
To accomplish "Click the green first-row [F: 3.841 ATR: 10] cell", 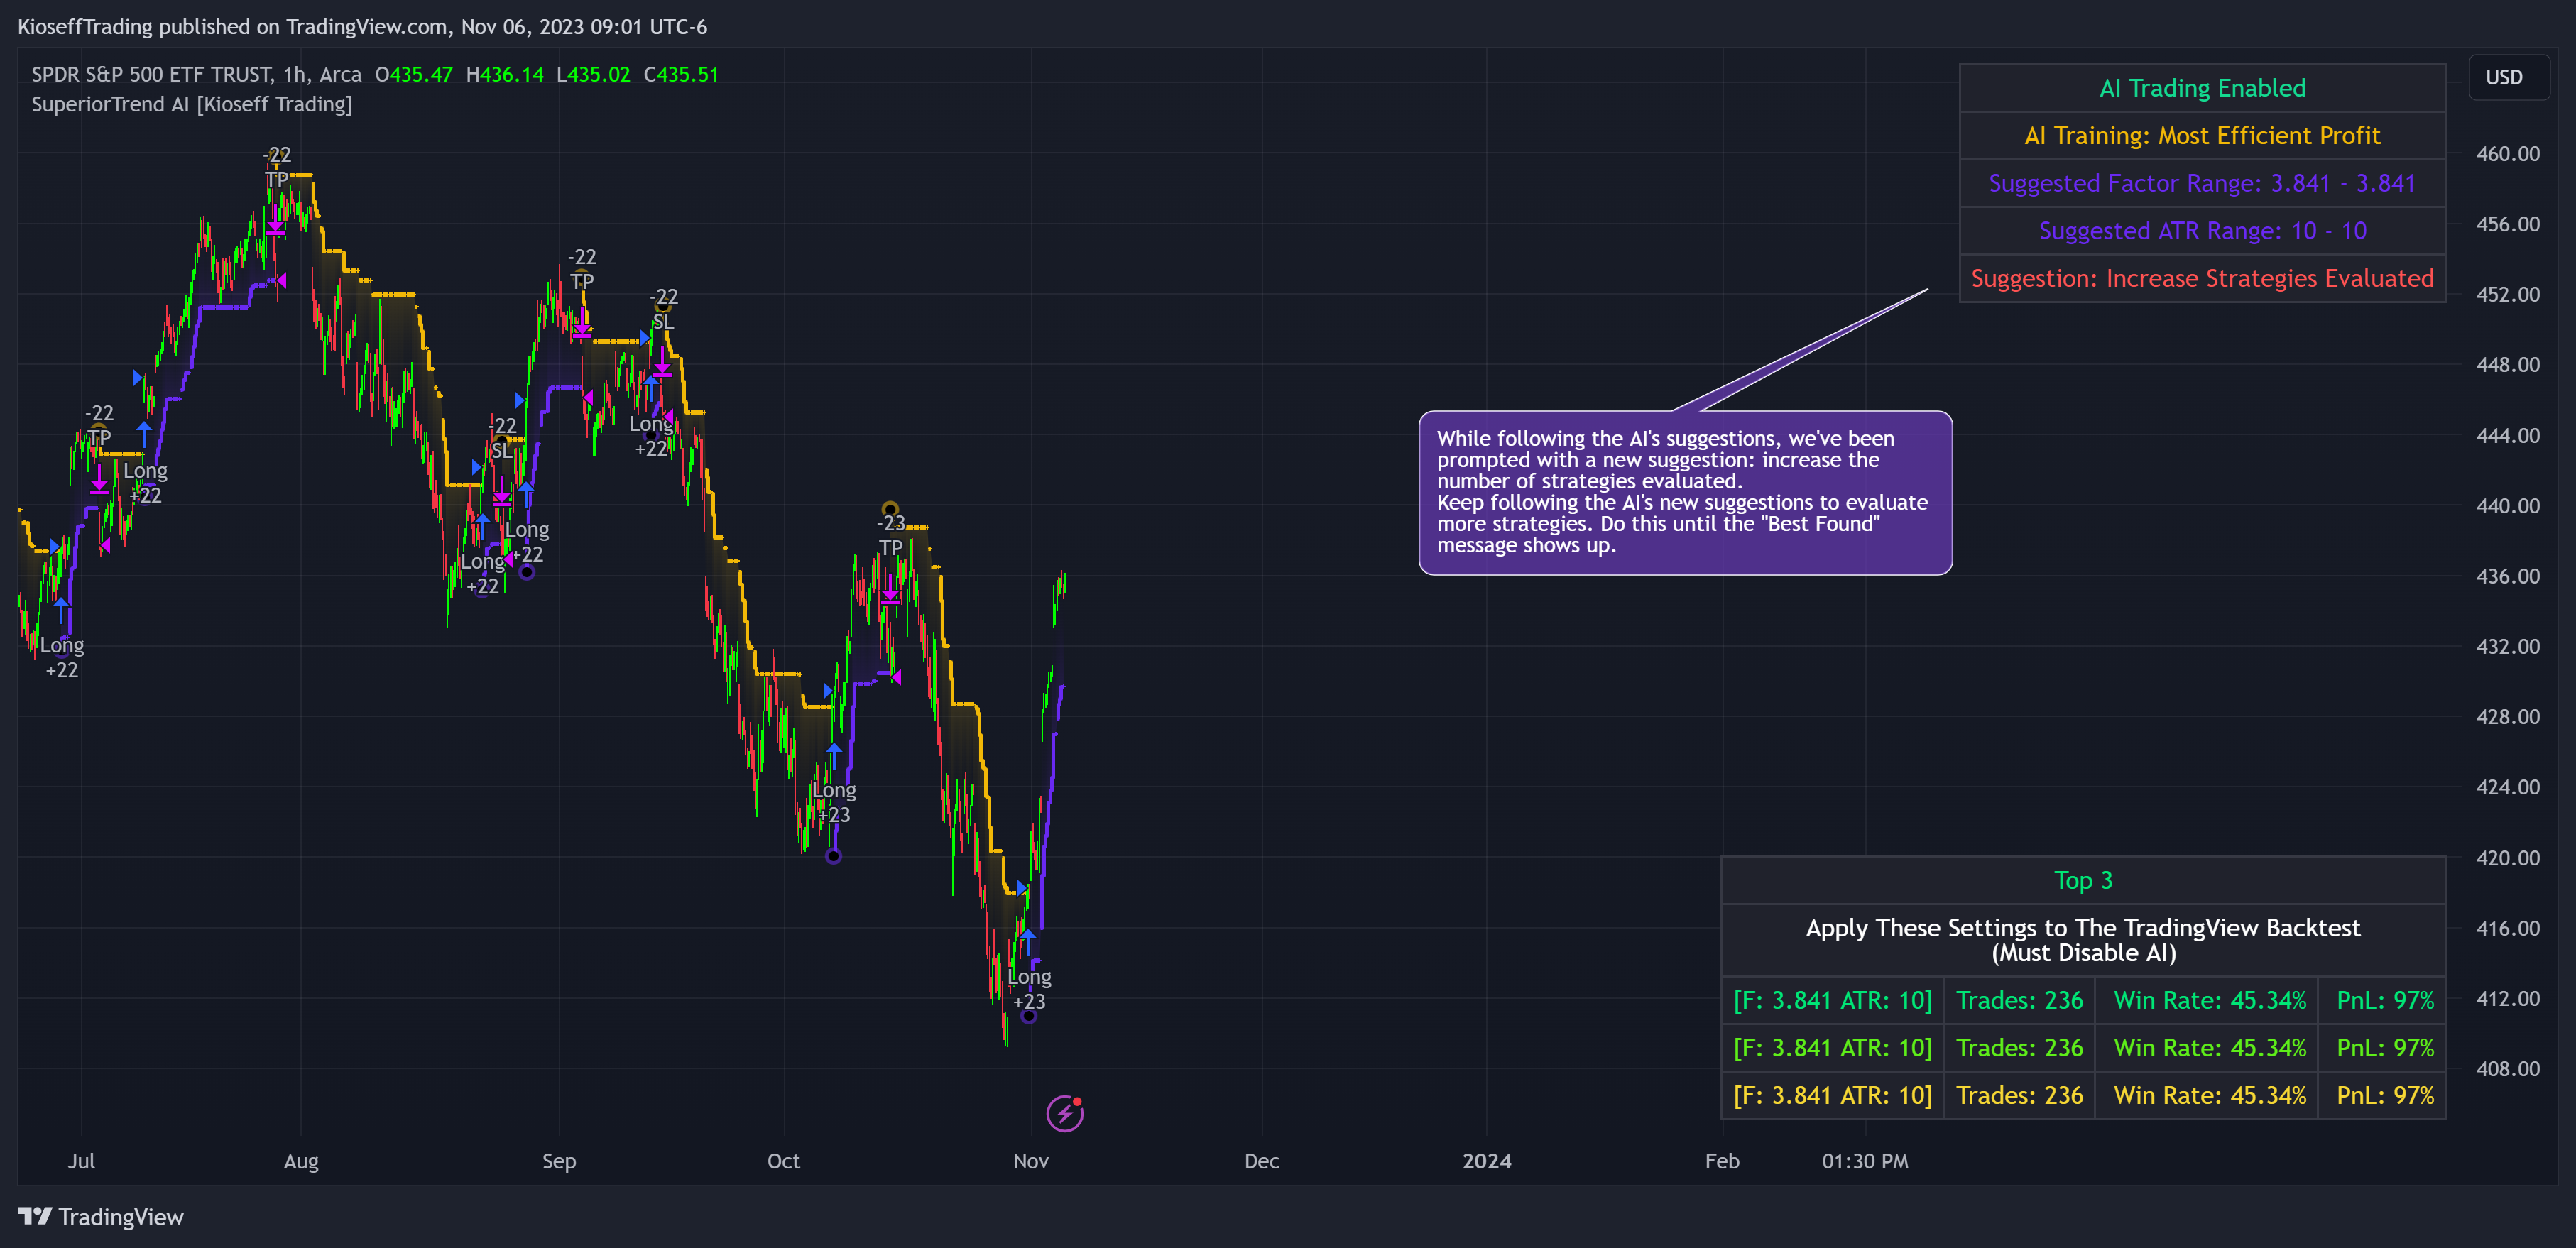I will pyautogui.click(x=1832, y=1000).
